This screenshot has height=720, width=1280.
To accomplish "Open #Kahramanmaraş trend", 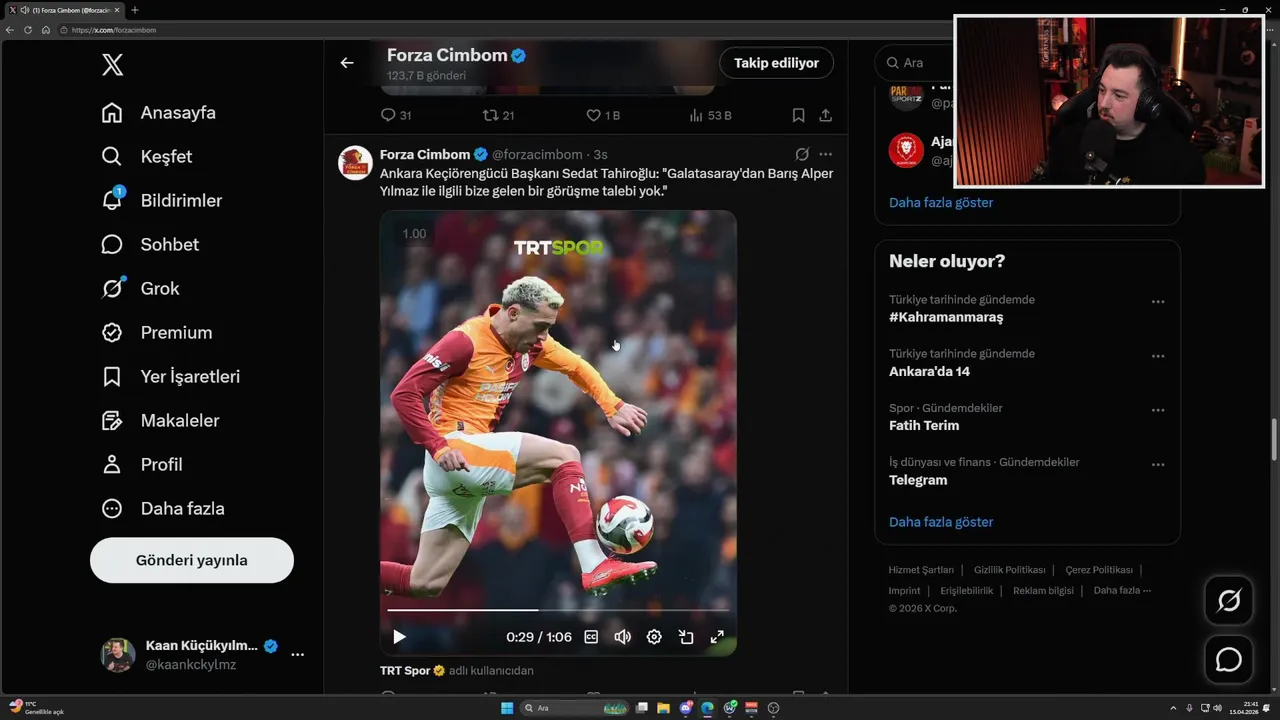I will [946, 317].
